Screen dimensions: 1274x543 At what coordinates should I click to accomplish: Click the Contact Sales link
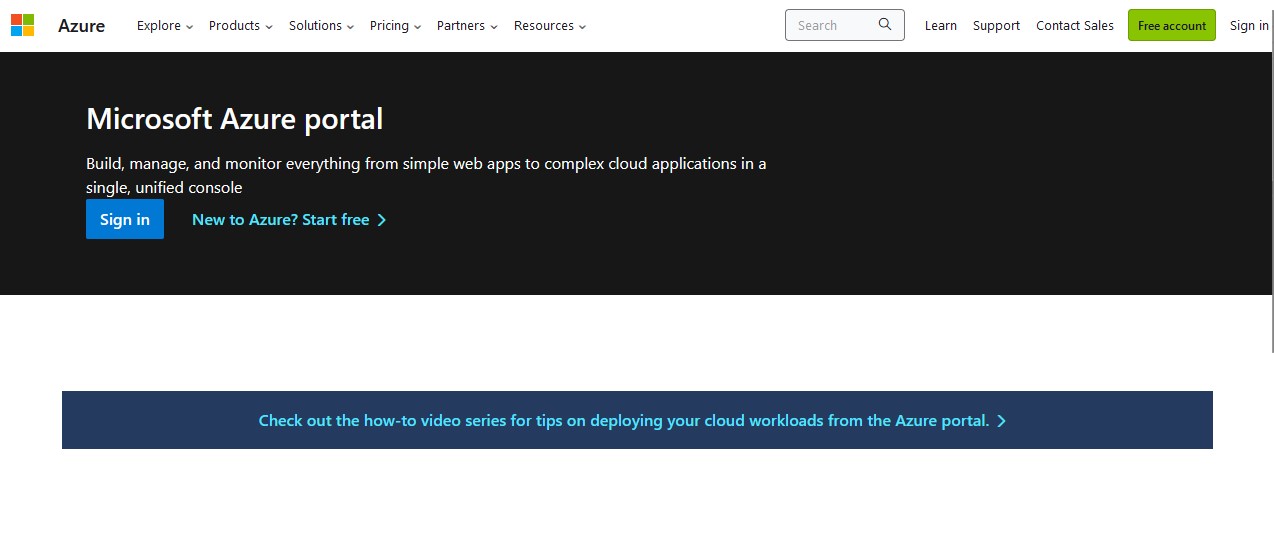tap(1075, 26)
